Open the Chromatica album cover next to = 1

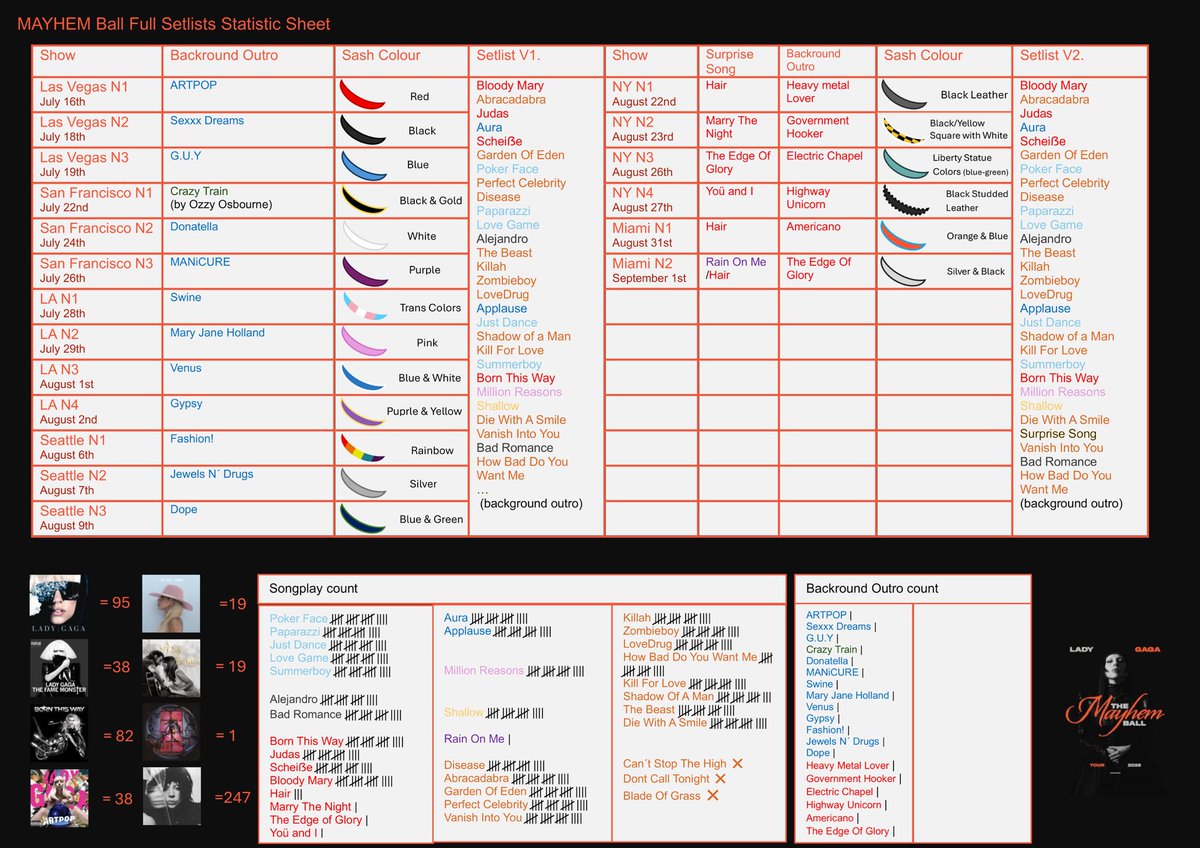[171, 732]
